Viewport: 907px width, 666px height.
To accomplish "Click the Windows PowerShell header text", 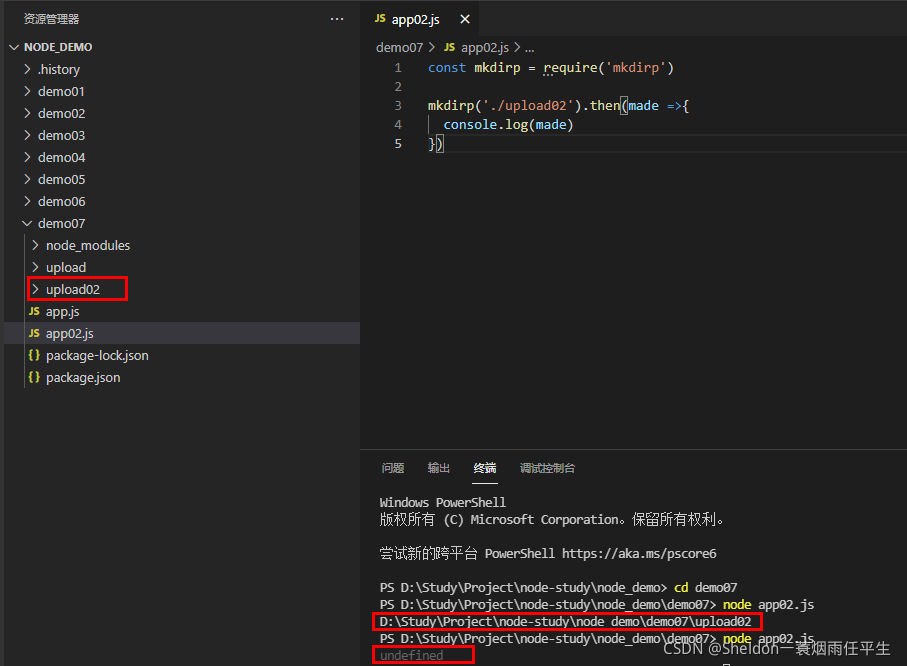I will [443, 502].
